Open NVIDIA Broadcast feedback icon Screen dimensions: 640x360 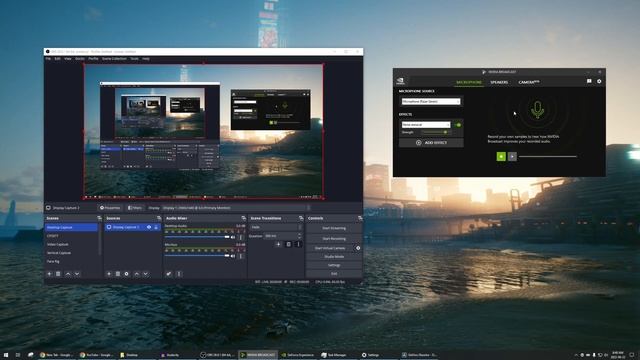pos(589,81)
